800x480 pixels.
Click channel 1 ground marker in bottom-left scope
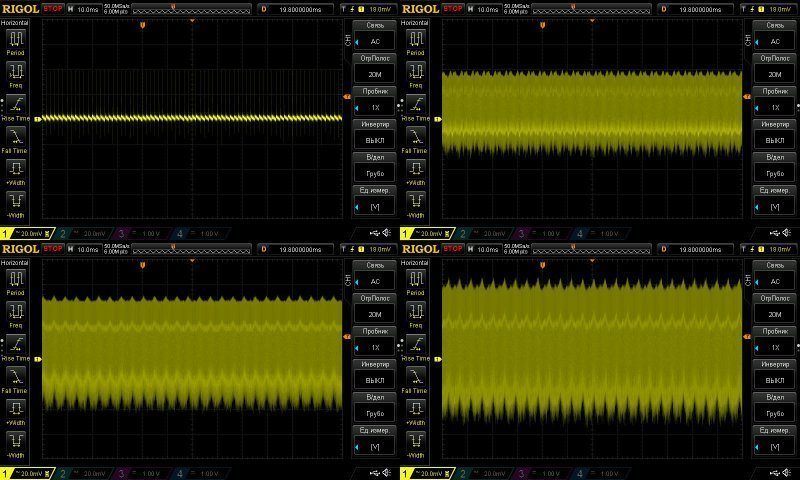pos(38,359)
